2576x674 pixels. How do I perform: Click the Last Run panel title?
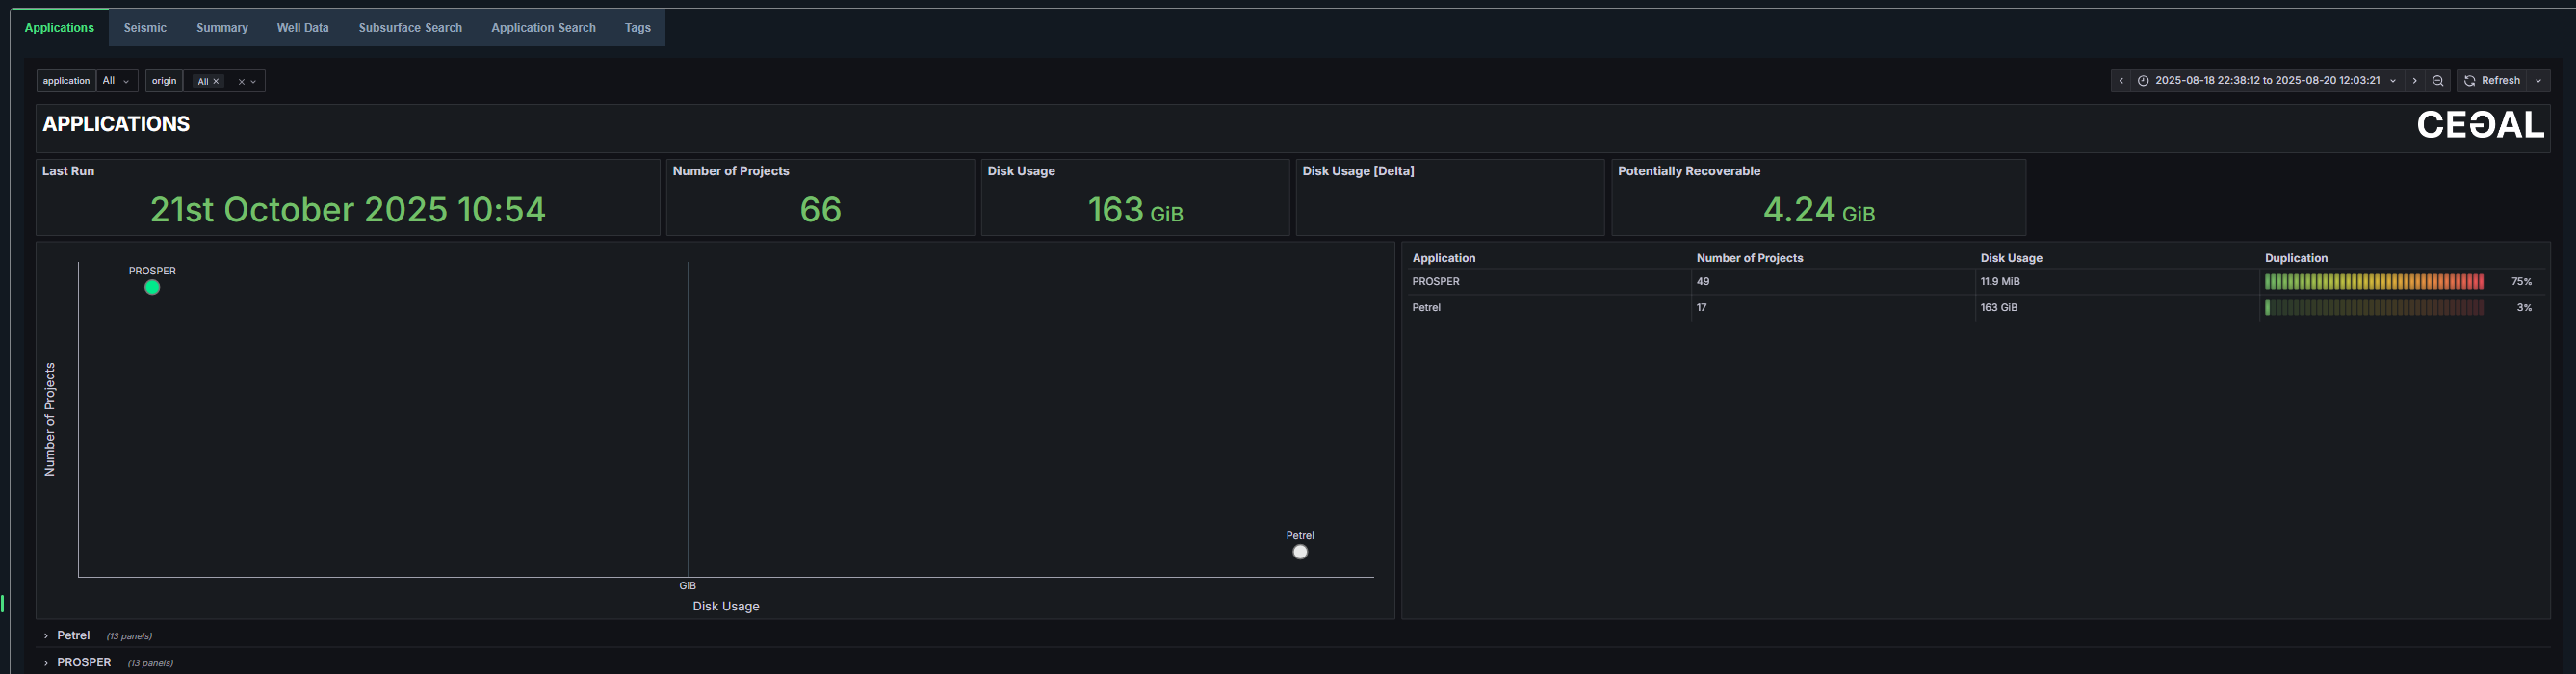point(68,171)
